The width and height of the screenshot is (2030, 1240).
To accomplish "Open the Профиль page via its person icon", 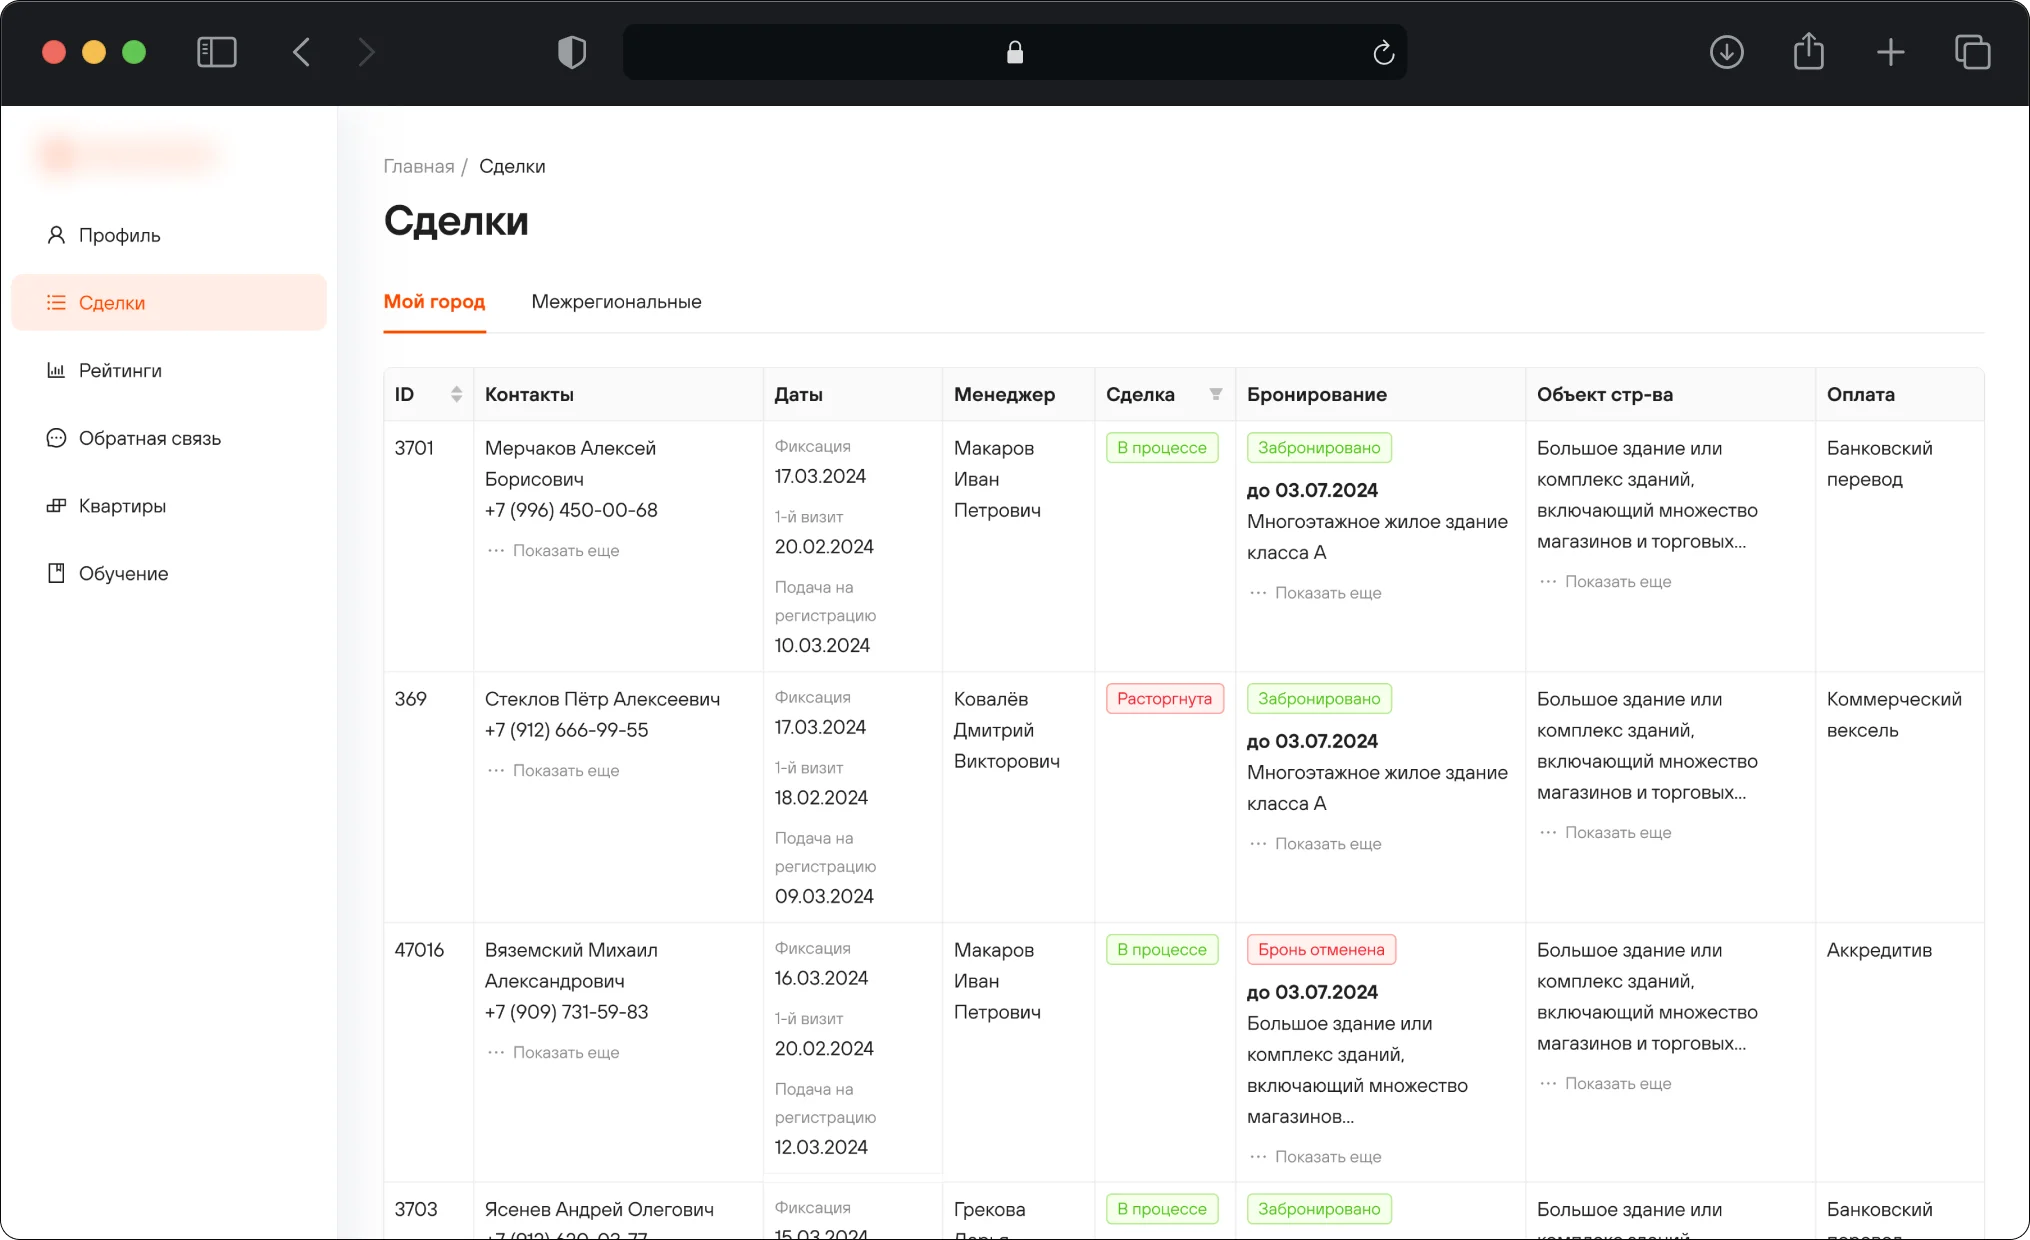I will [x=56, y=235].
